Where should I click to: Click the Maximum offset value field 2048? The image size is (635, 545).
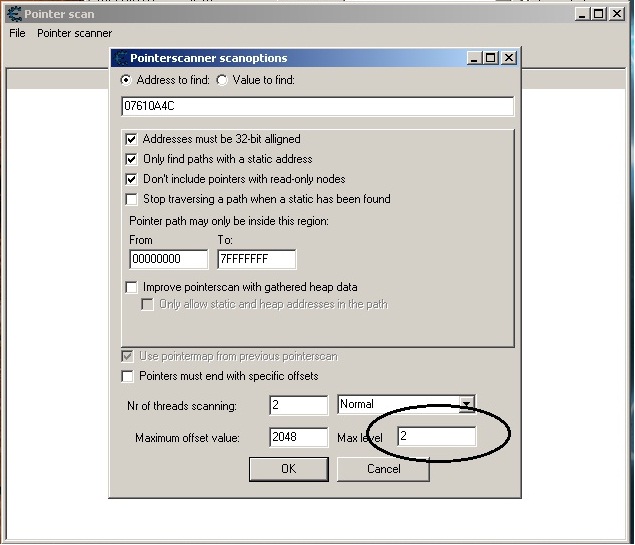[x=298, y=437]
